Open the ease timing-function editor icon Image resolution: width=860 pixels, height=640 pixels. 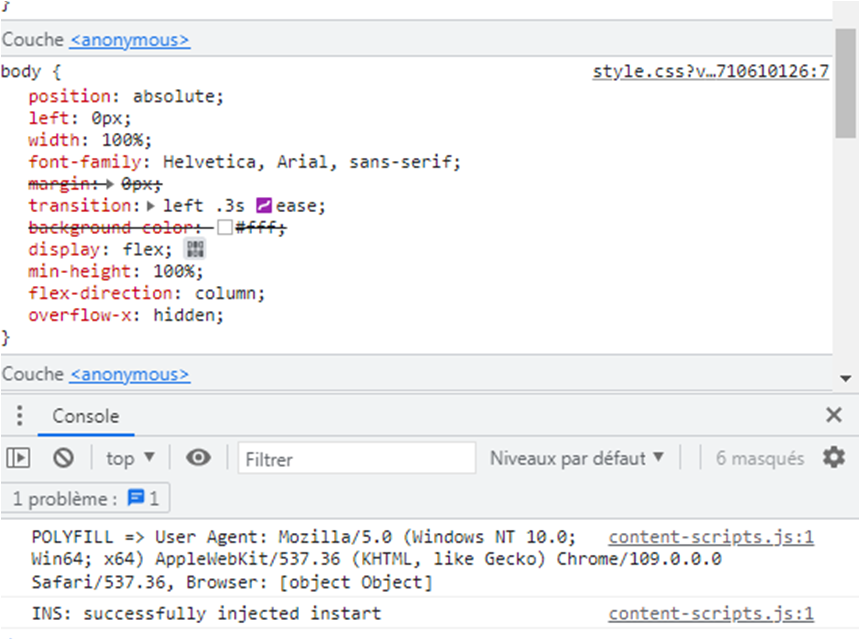pos(264,205)
